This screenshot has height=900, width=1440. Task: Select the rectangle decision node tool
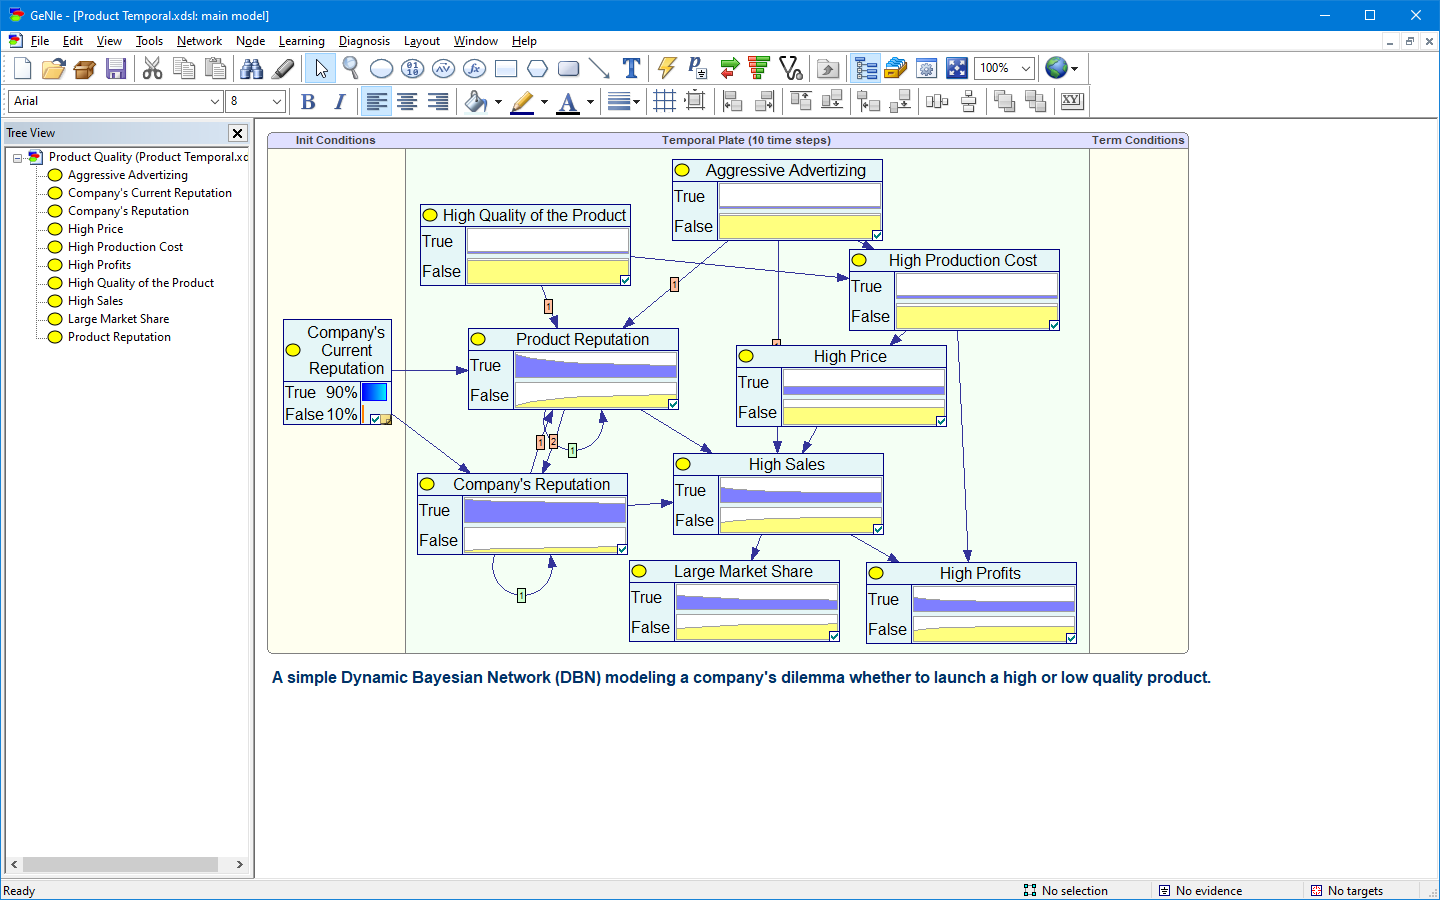(506, 68)
